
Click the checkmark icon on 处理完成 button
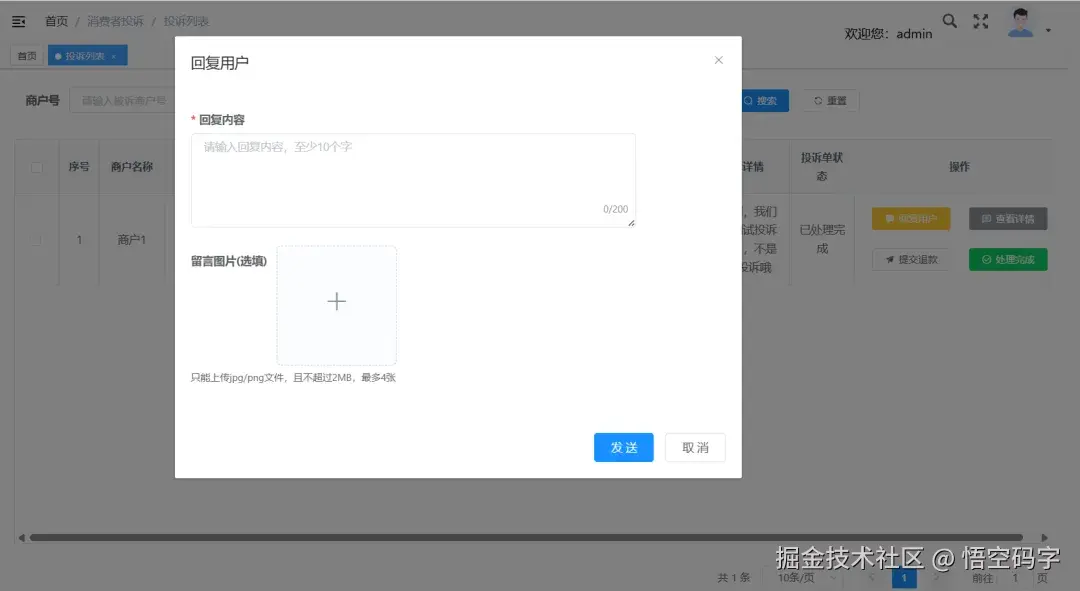pos(984,258)
